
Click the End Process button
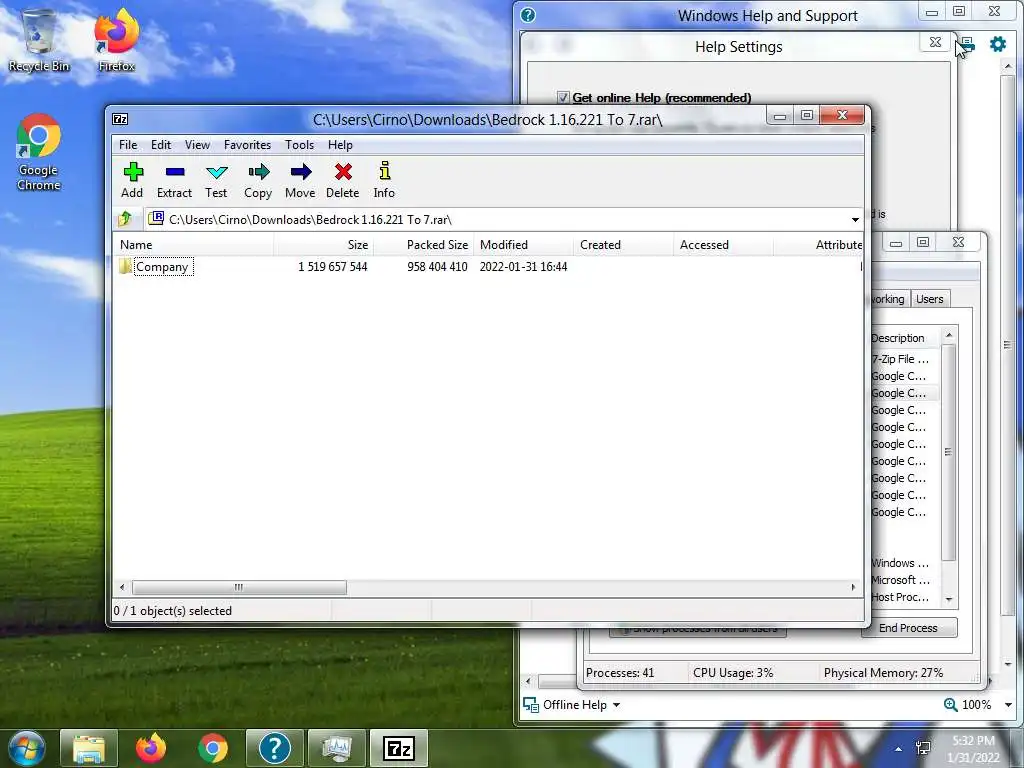point(908,628)
